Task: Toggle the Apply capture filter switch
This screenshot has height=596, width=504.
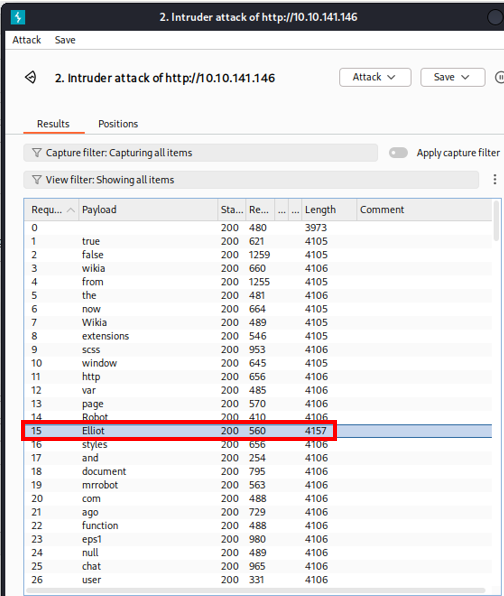Action: 398,153
